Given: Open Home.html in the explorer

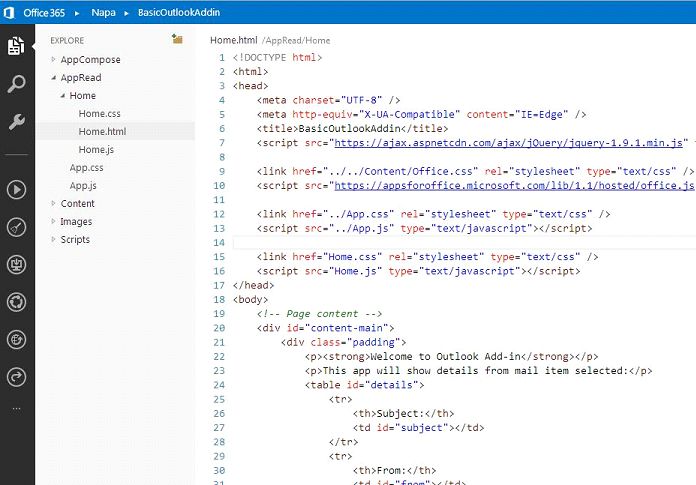Looking at the screenshot, I should (102, 131).
